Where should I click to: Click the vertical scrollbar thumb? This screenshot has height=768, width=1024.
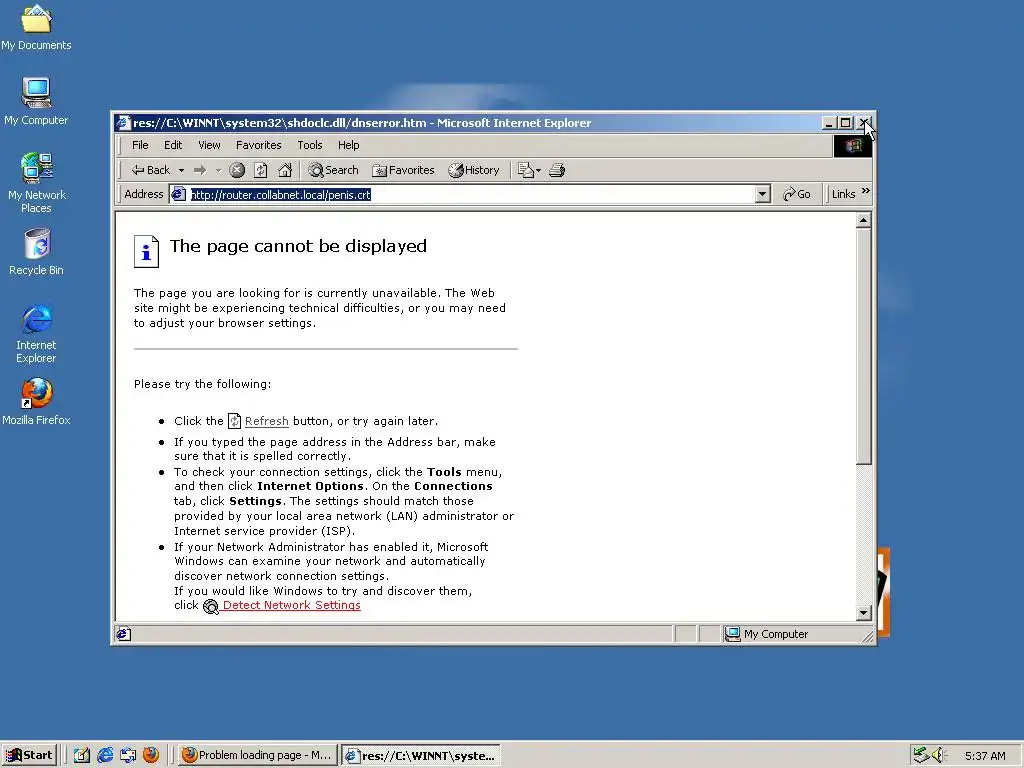863,347
